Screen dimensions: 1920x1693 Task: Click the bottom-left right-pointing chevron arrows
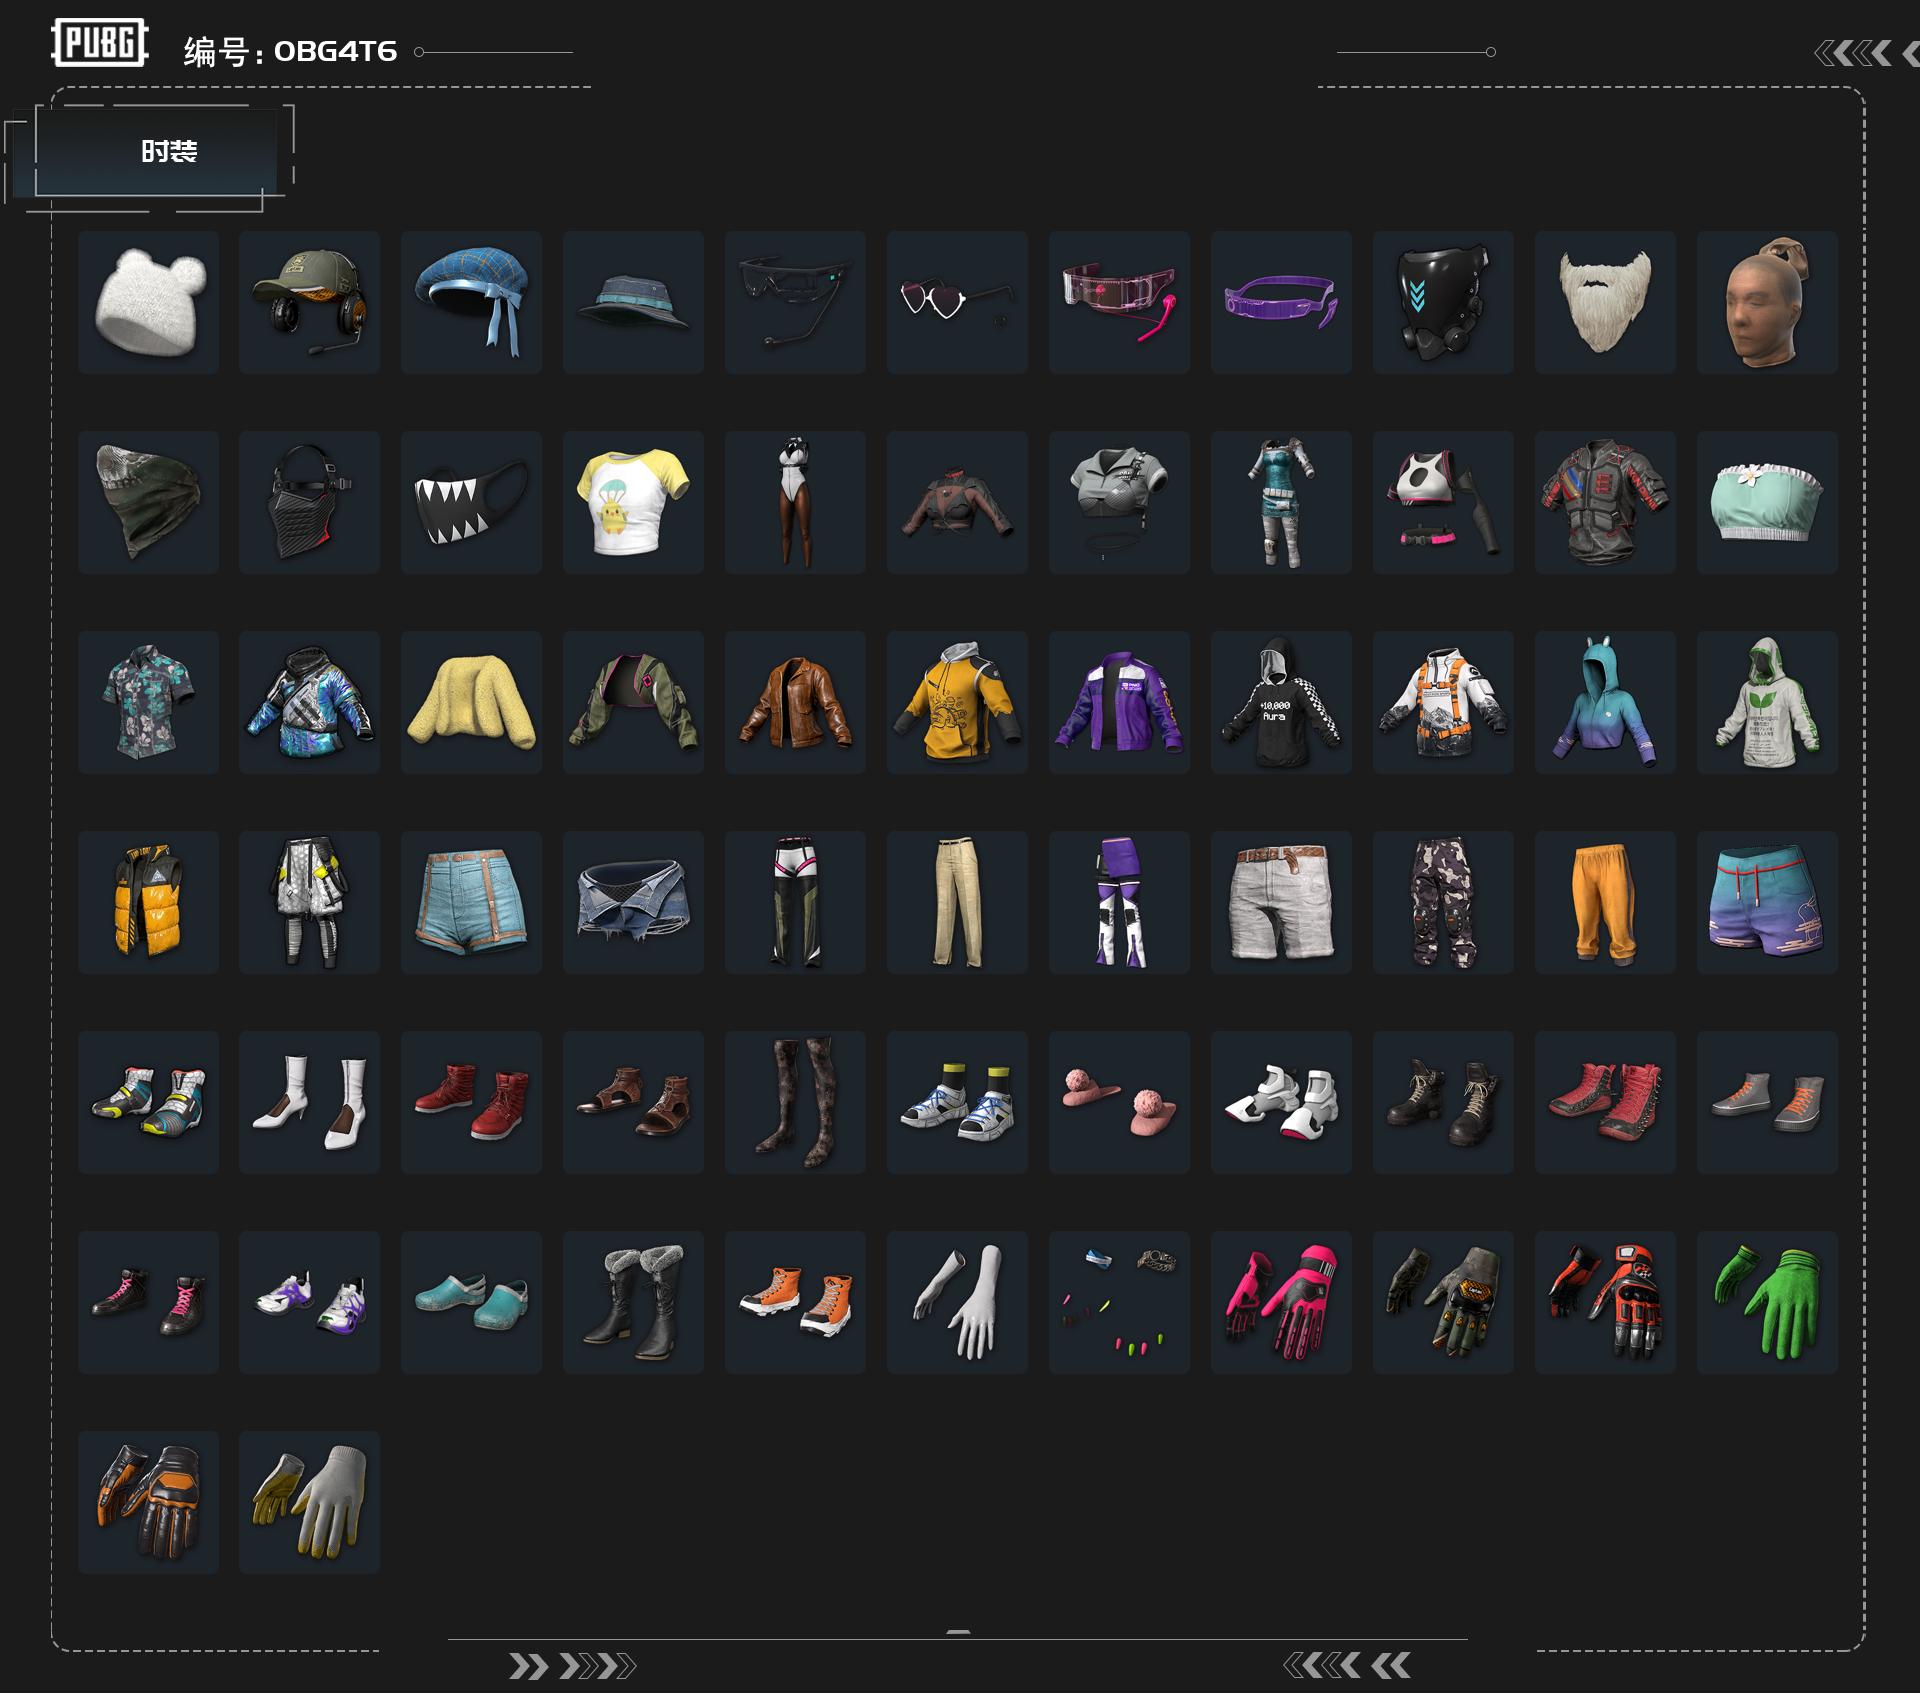[571, 1666]
